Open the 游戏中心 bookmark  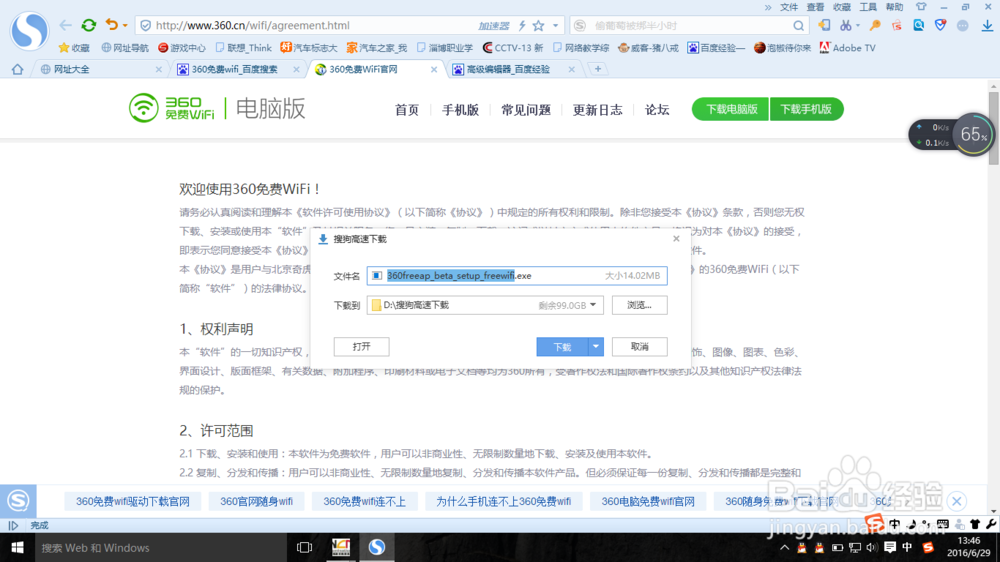[182, 48]
